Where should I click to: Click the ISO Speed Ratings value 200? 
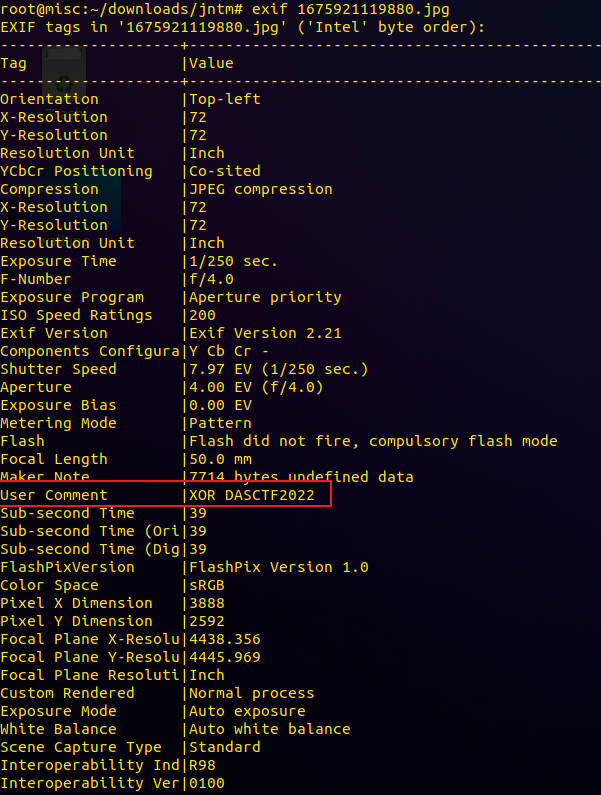[202, 315]
